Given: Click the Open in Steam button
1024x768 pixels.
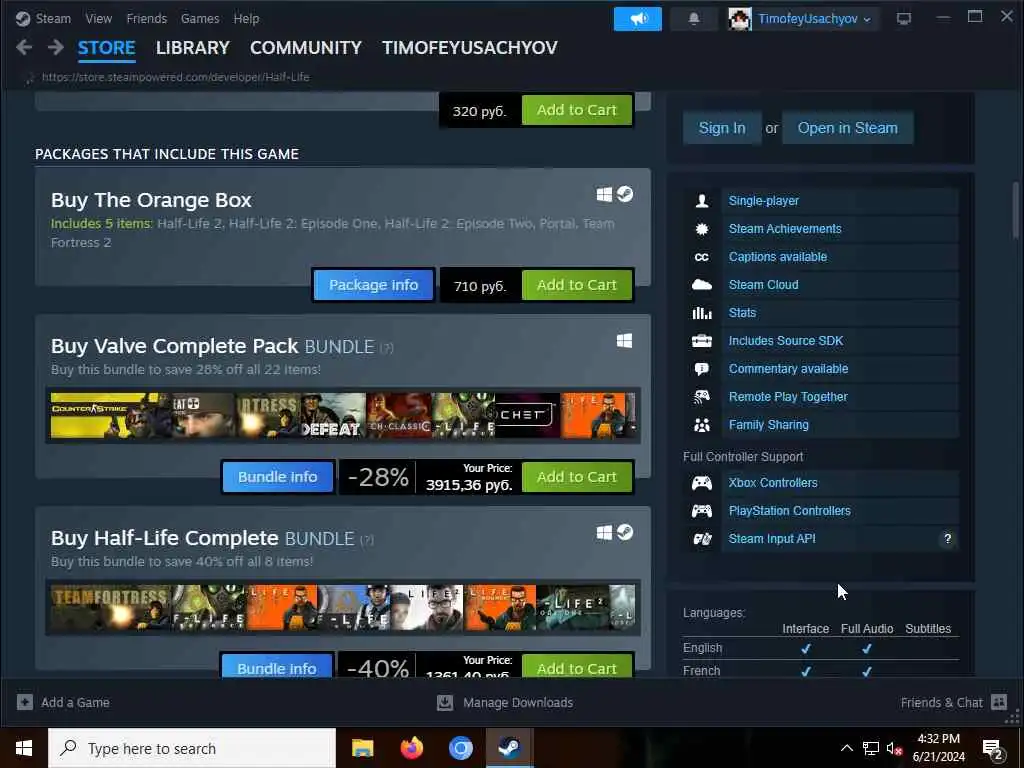Looking at the screenshot, I should click(x=848, y=128).
